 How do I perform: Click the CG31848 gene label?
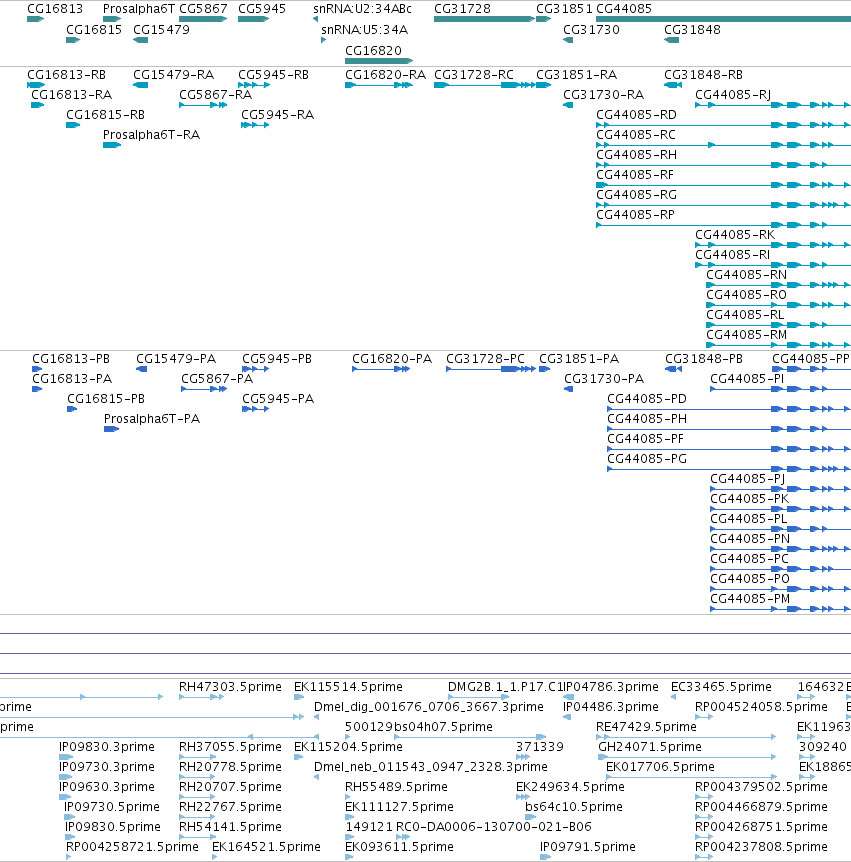pos(692,30)
